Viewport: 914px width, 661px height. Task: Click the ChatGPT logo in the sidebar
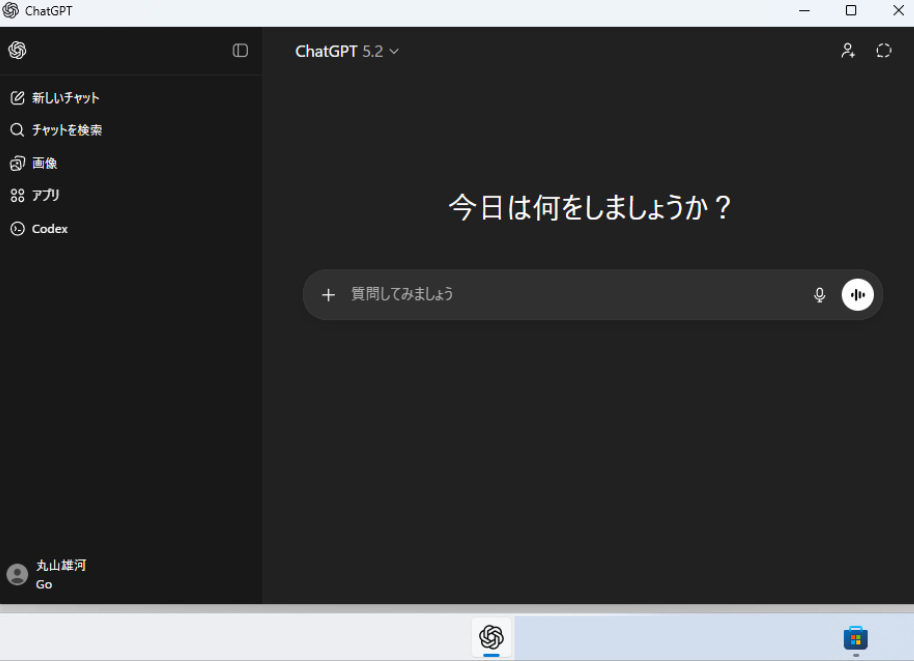tap(17, 50)
